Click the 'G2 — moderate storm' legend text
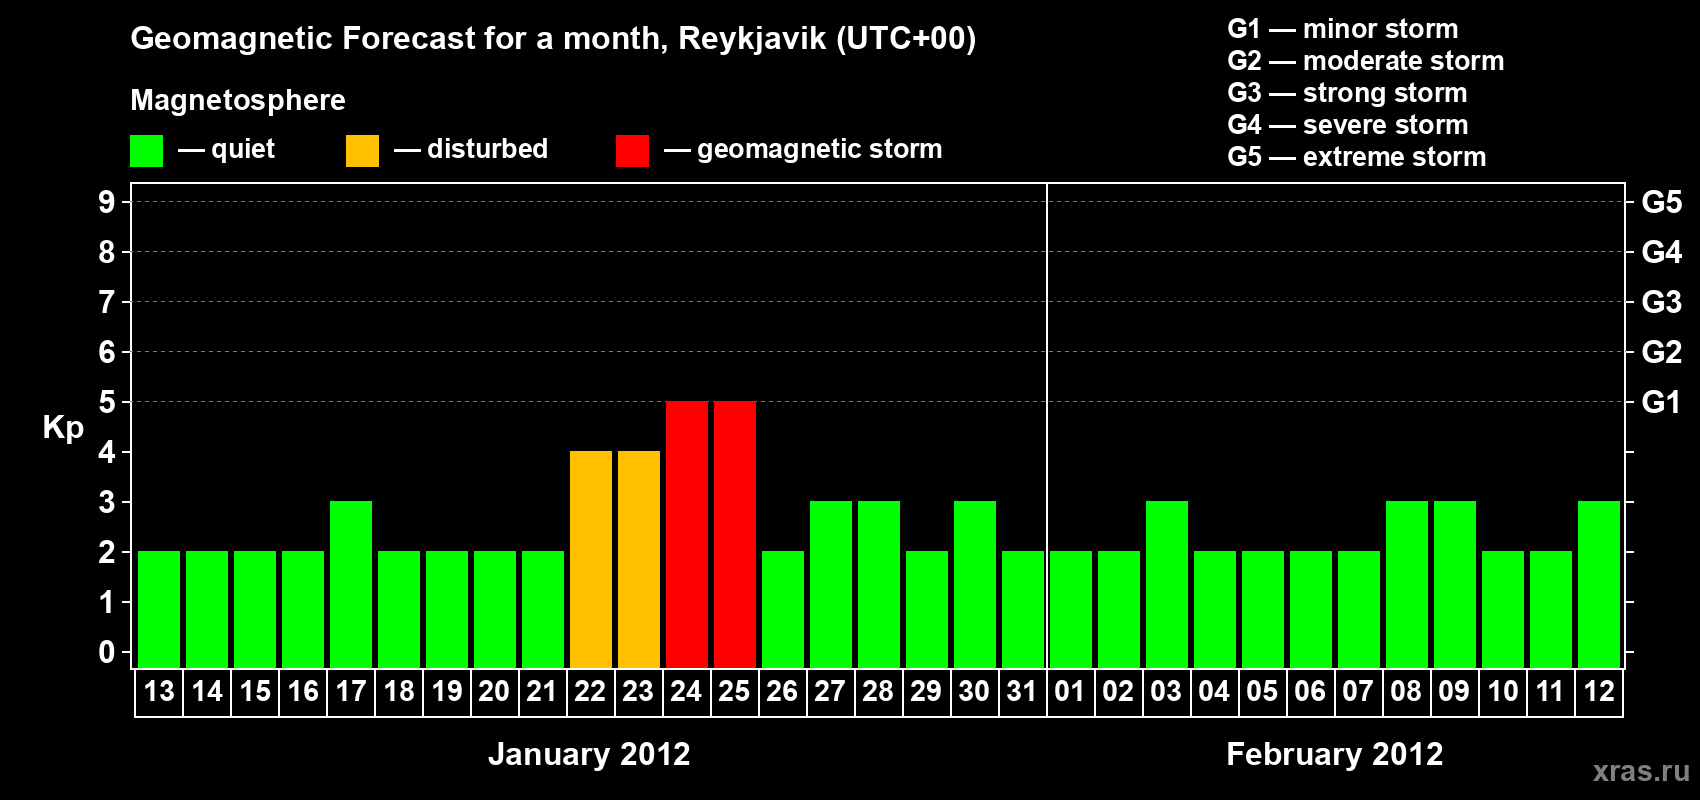 pos(1366,61)
